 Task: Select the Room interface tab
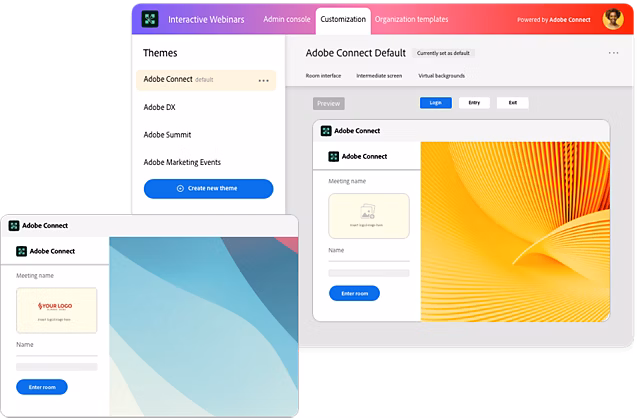[323, 76]
